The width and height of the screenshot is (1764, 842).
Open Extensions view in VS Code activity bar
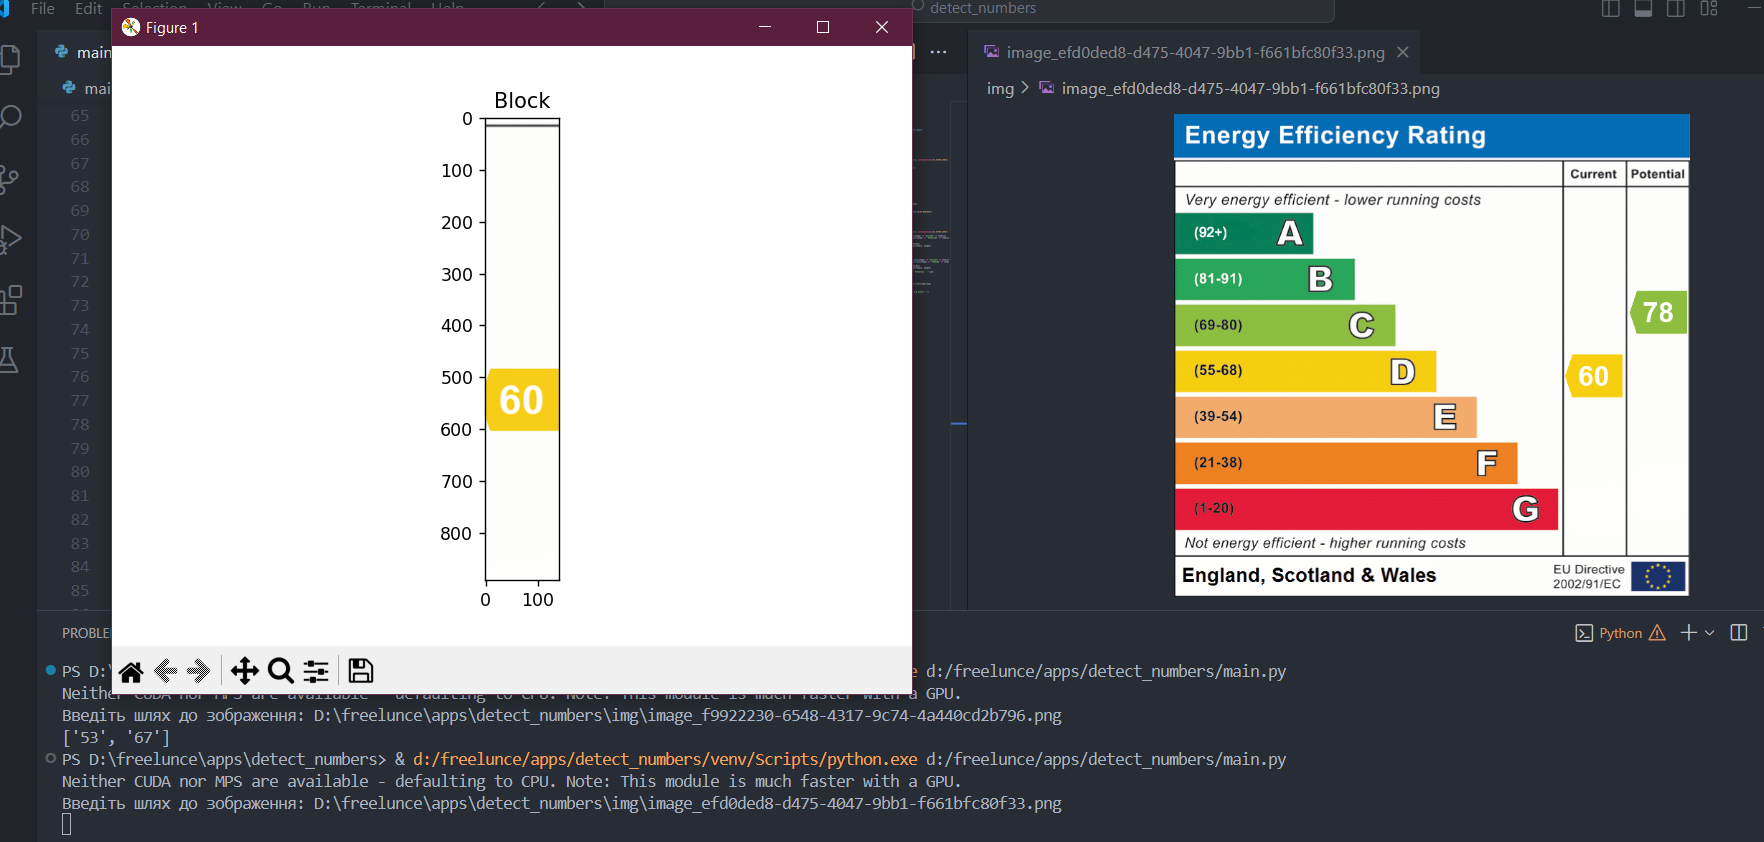coord(10,299)
